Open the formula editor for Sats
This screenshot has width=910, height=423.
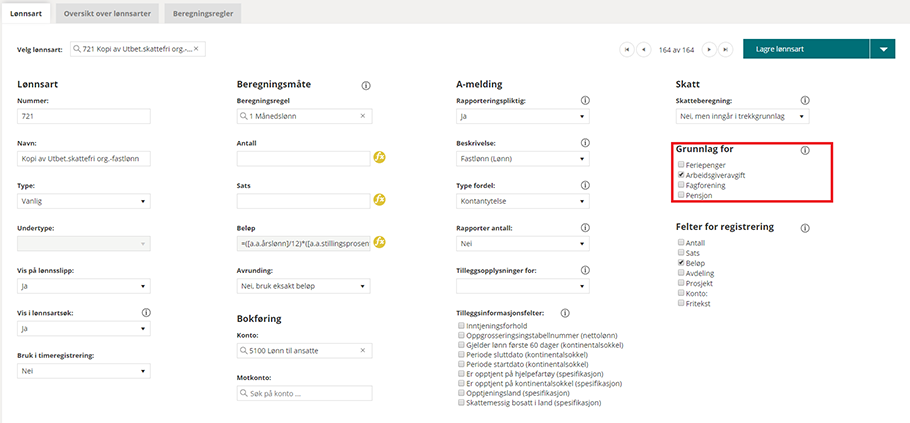[x=380, y=200]
